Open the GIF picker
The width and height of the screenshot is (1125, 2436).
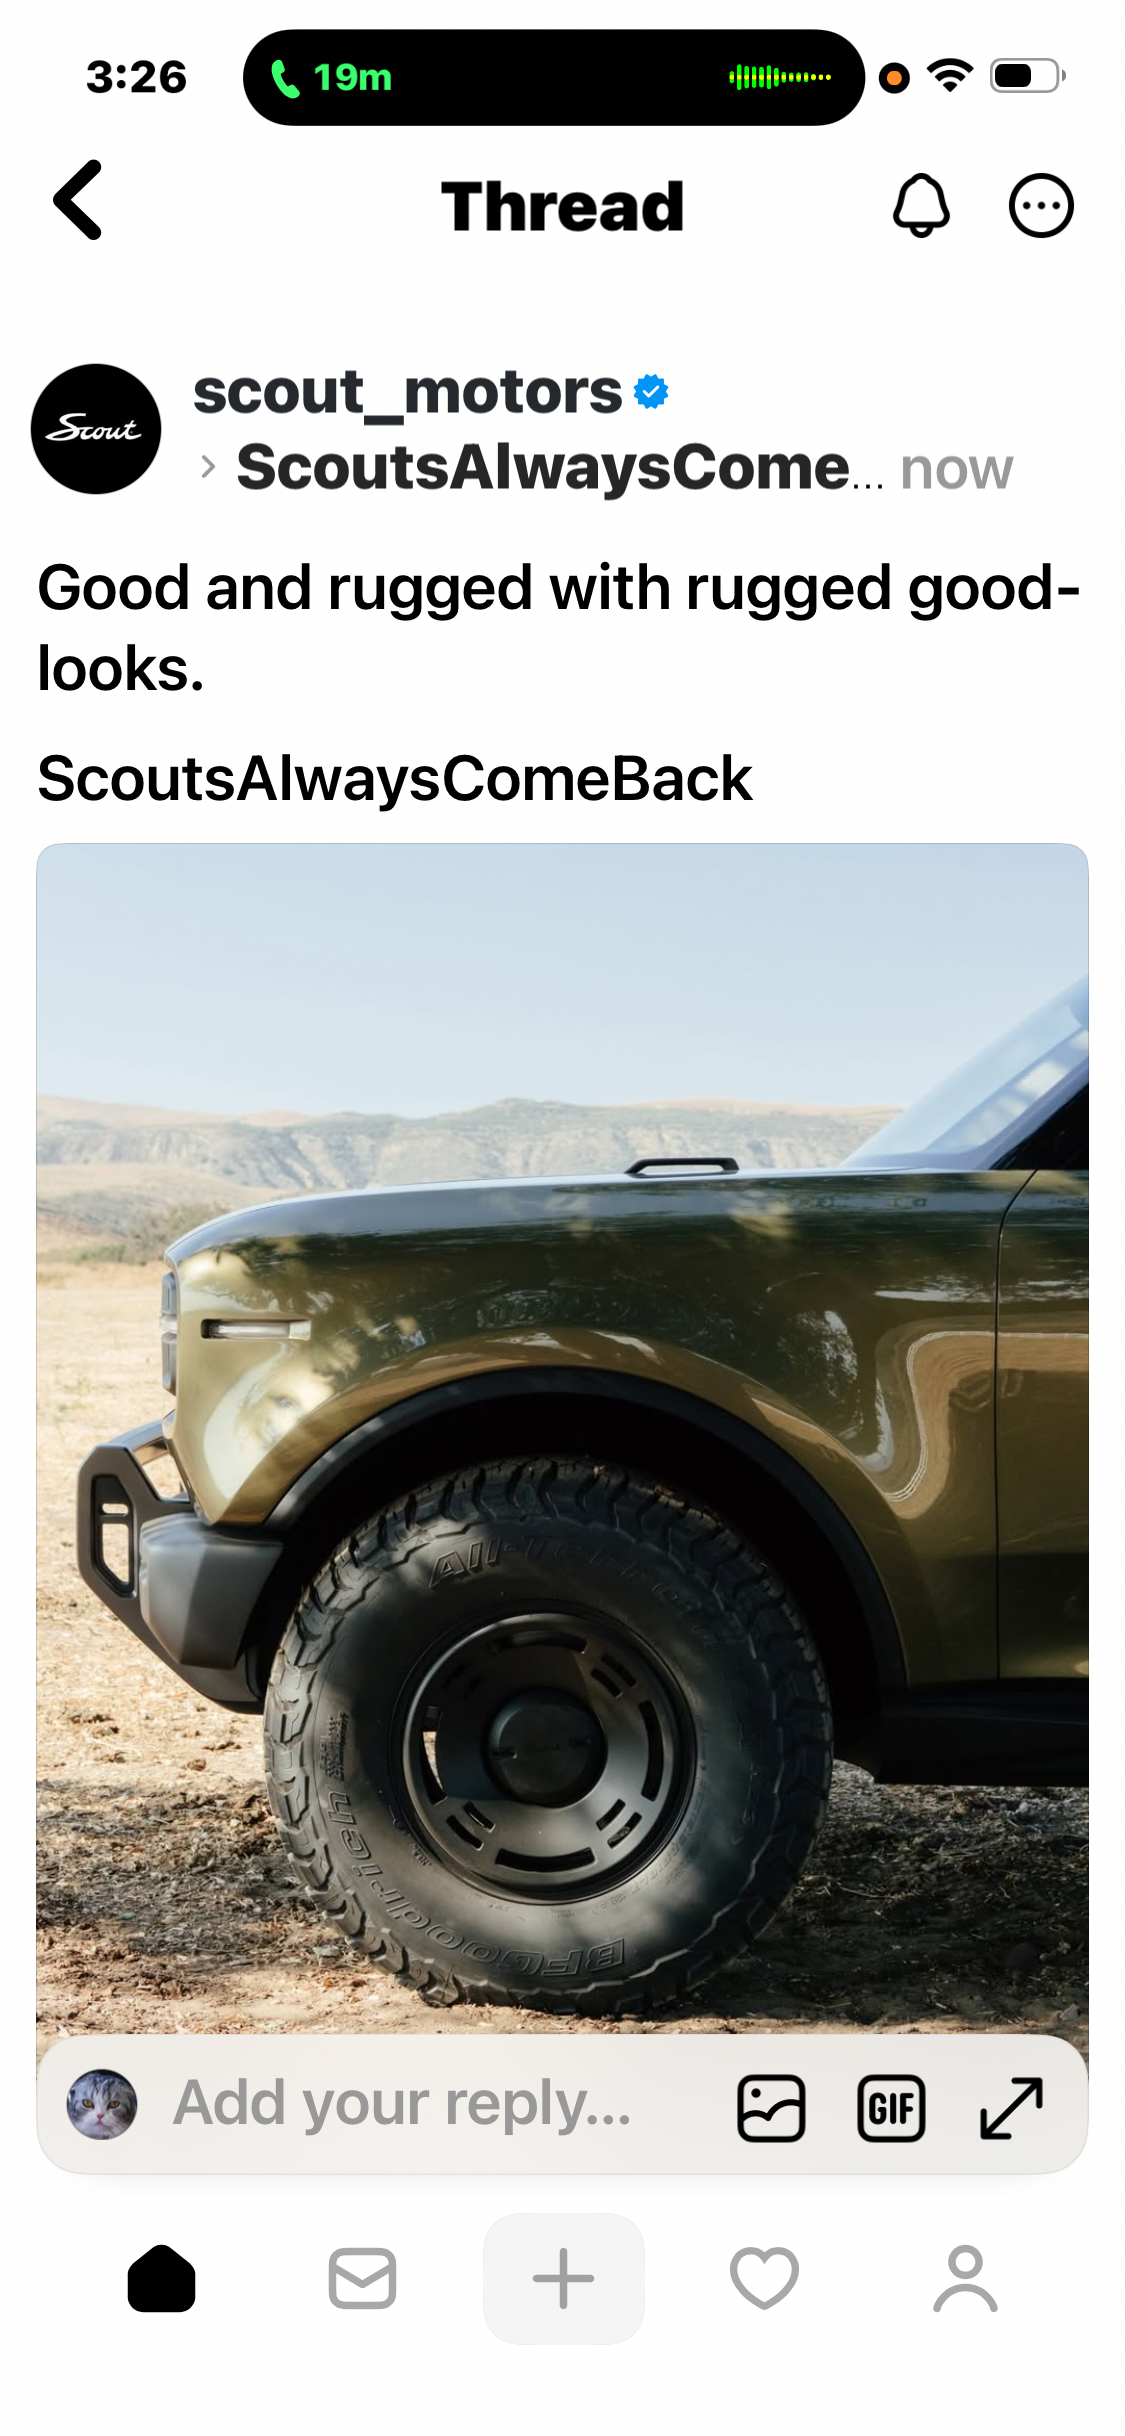[x=891, y=2108]
